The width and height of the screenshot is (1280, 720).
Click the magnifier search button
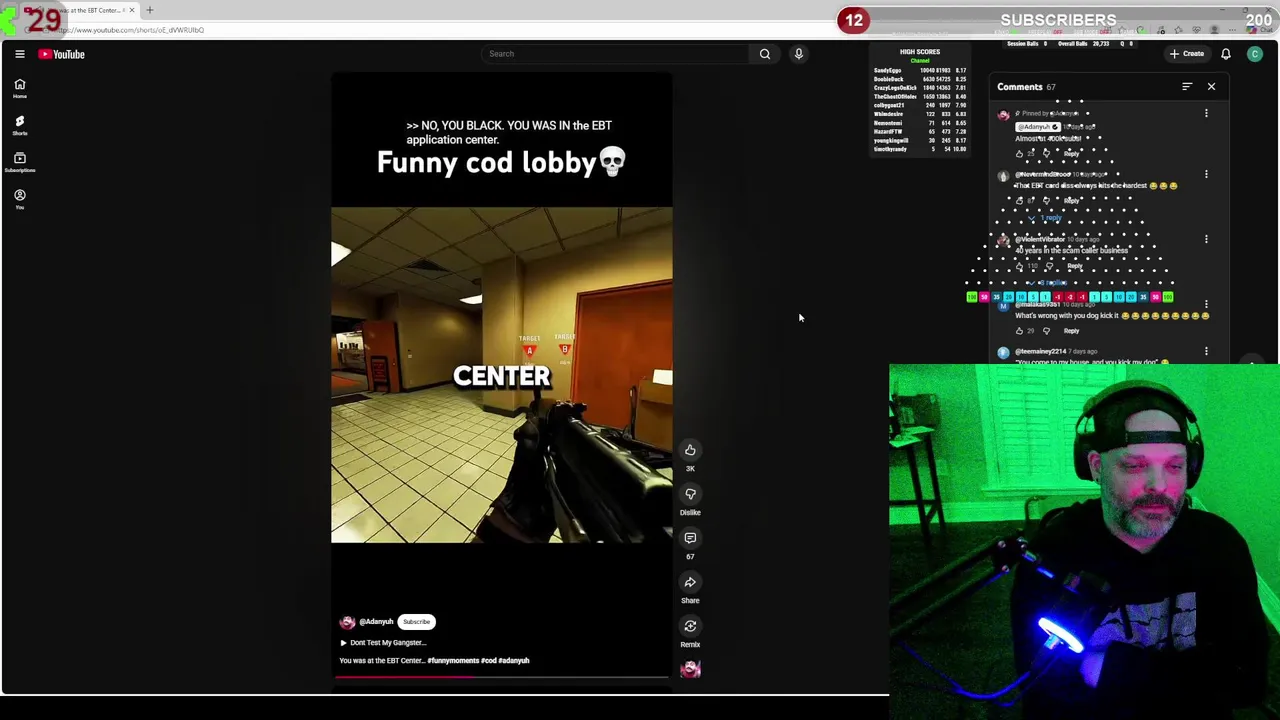click(765, 54)
